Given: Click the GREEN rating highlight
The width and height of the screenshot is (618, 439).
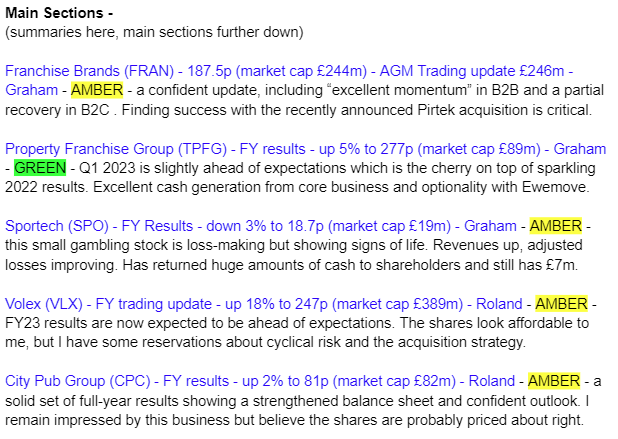Looking at the screenshot, I should click(x=40, y=168).
